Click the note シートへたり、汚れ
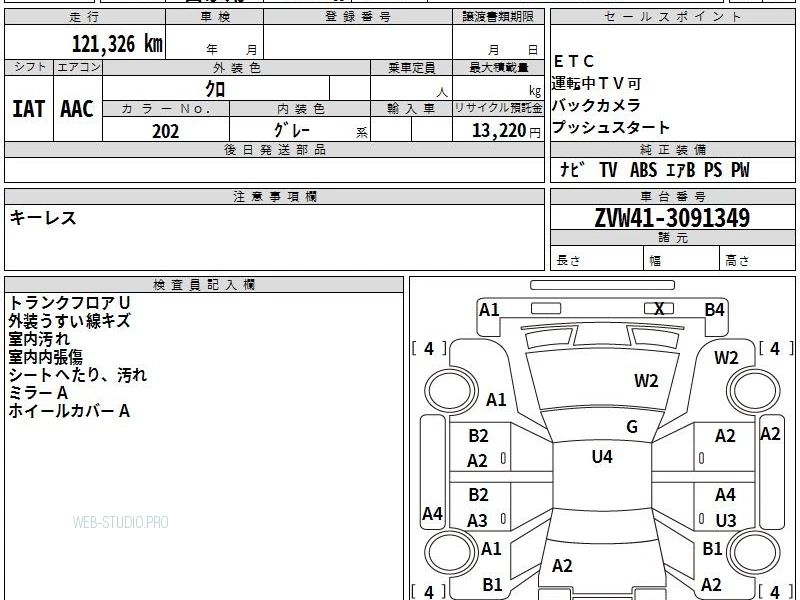Viewport: 800px width, 600px height. [x=78, y=375]
